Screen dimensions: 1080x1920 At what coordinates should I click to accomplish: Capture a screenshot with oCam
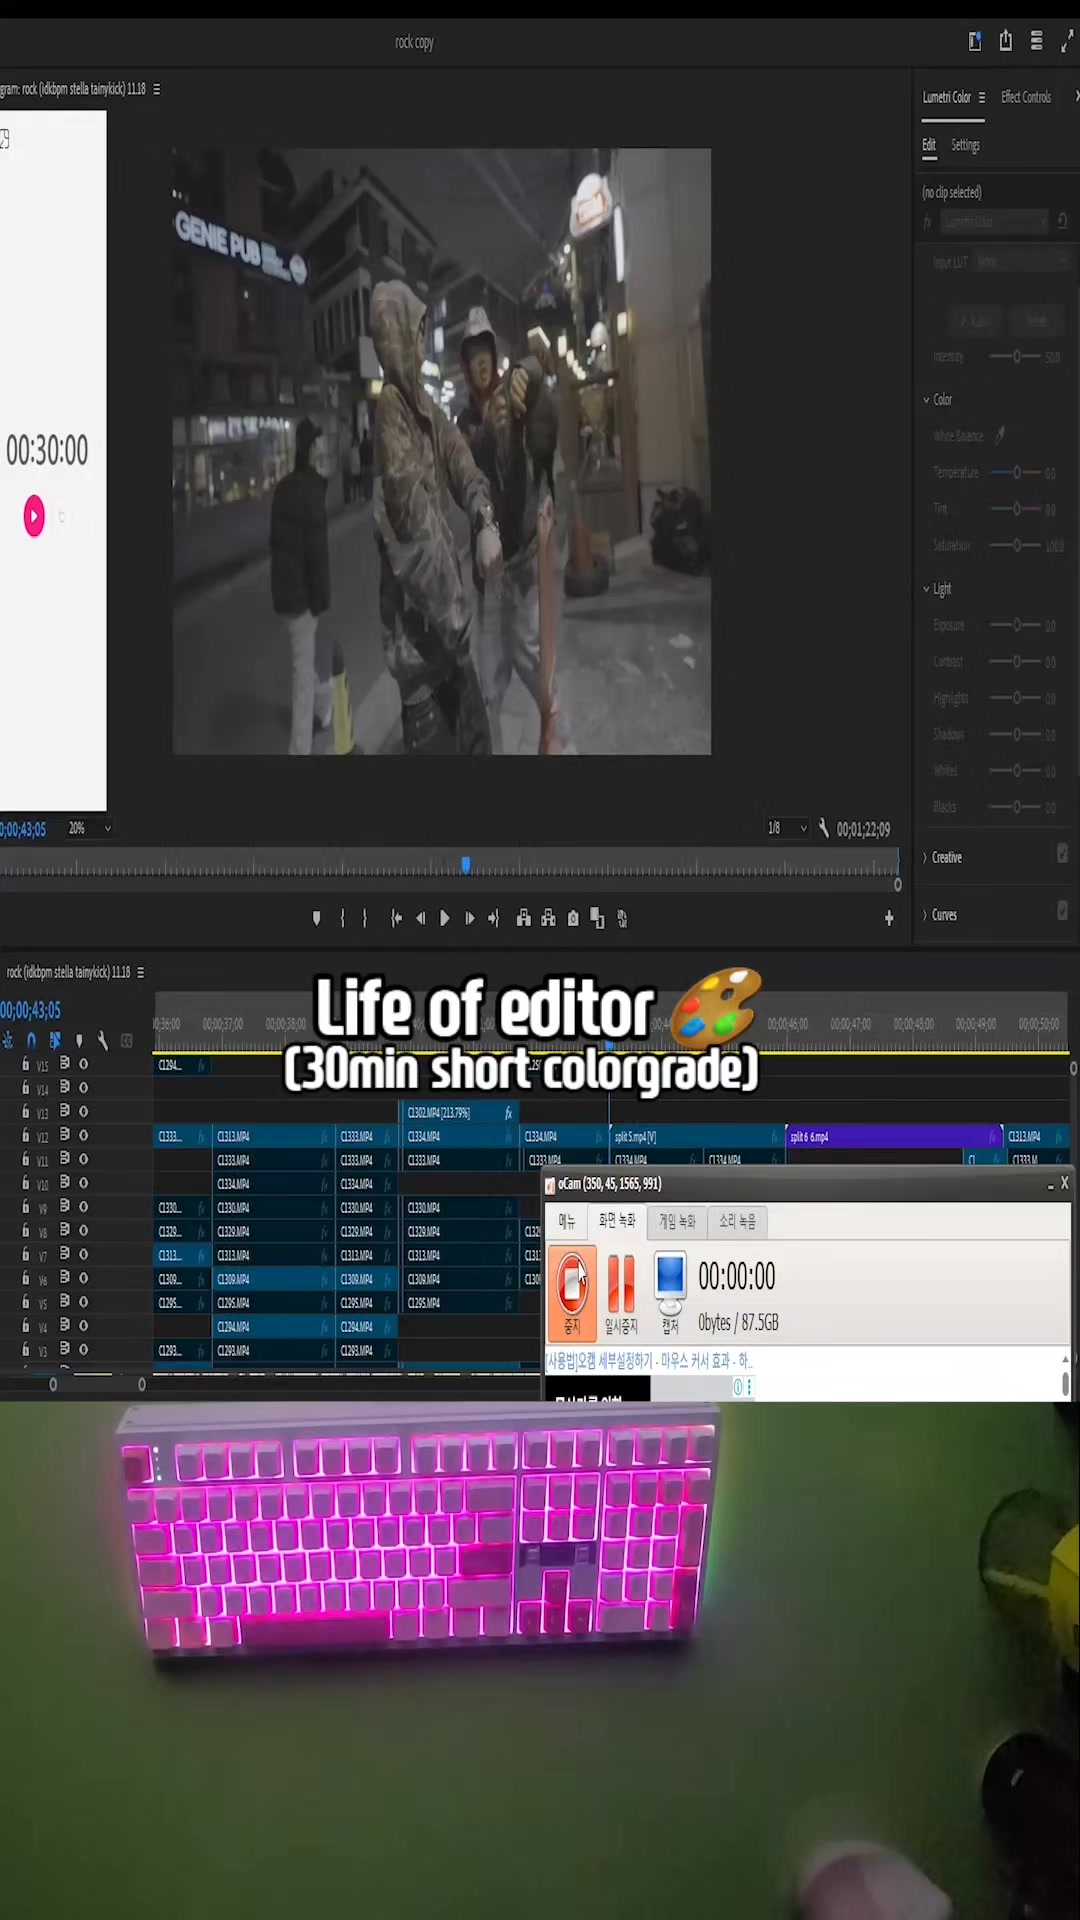click(670, 1292)
